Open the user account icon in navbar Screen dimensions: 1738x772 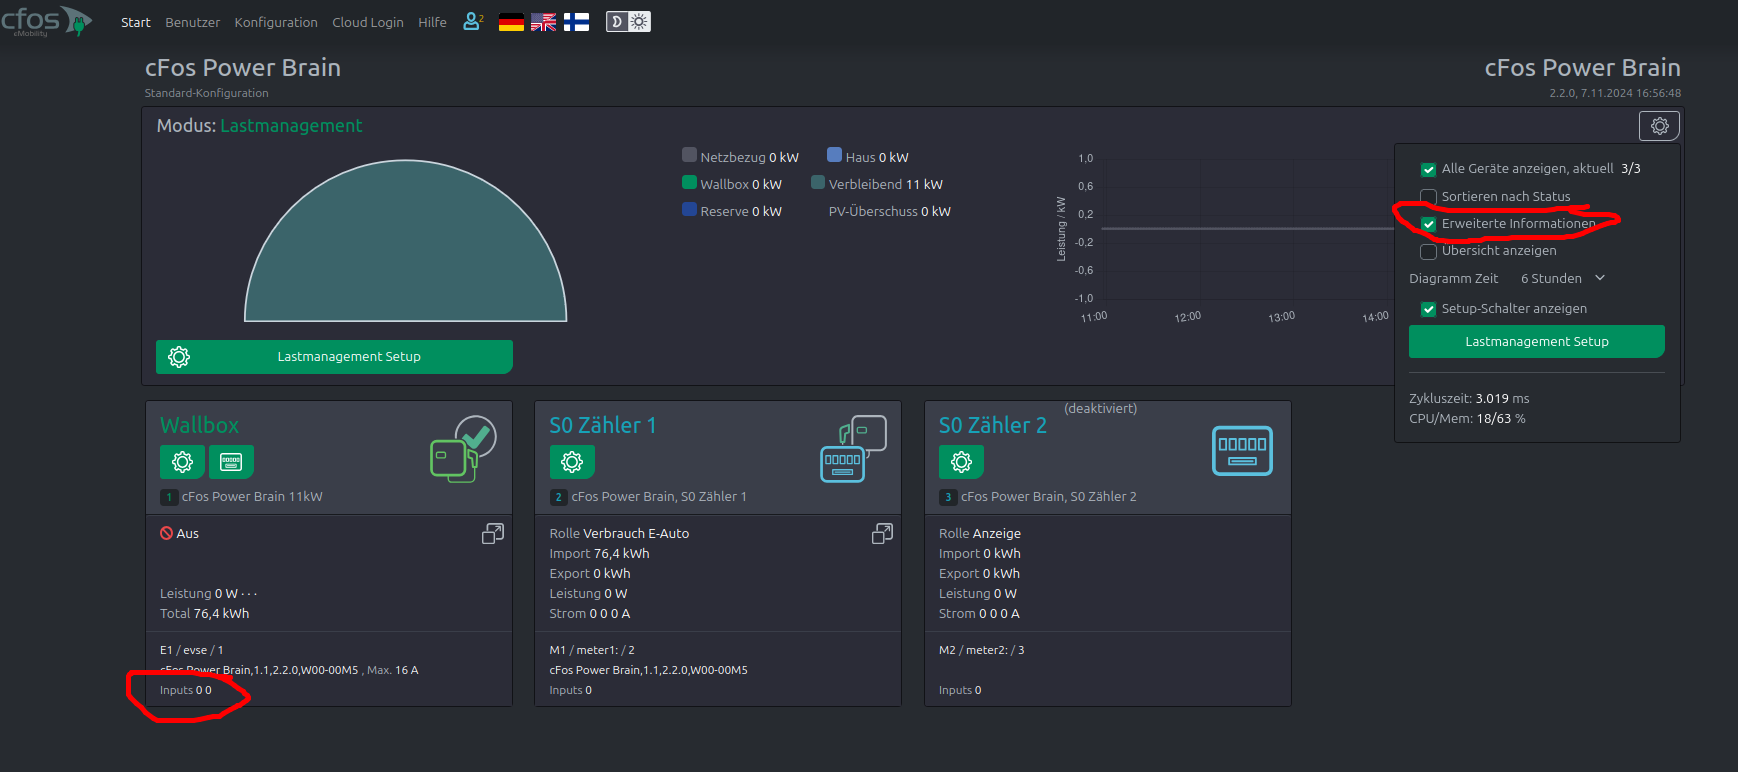tap(473, 21)
